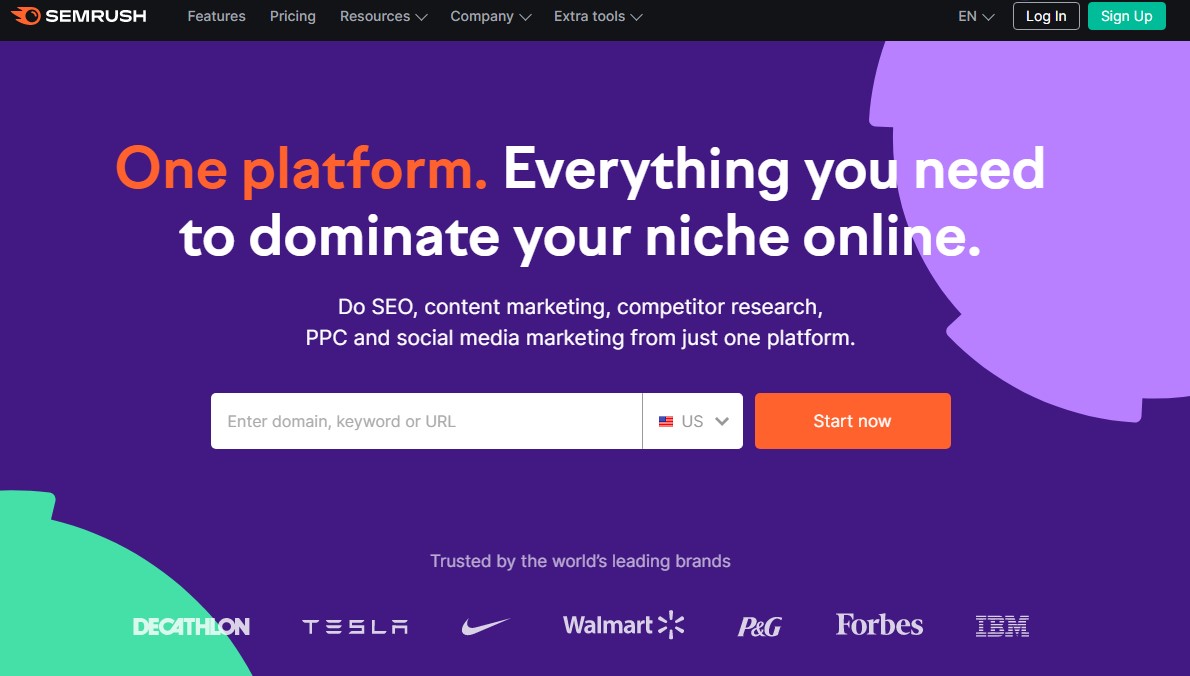Click the Tesla brand logo
The image size is (1190, 676).
(355, 624)
